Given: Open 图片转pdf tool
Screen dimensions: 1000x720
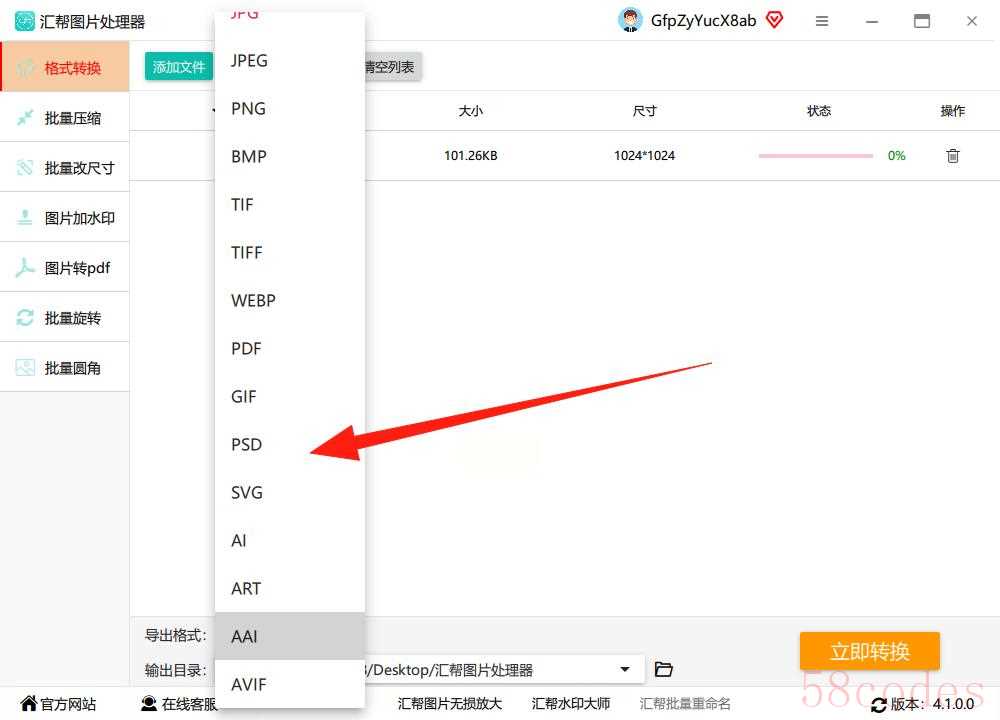Looking at the screenshot, I should (x=64, y=268).
